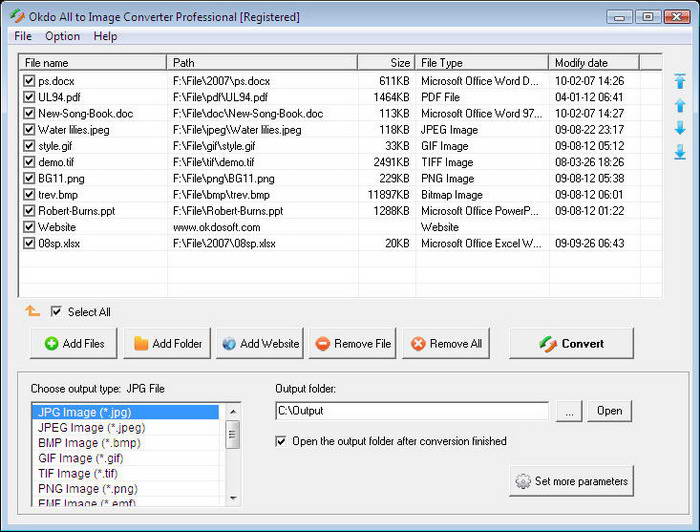Toggle the Water lilies.jpeg checkbox

click(x=29, y=129)
